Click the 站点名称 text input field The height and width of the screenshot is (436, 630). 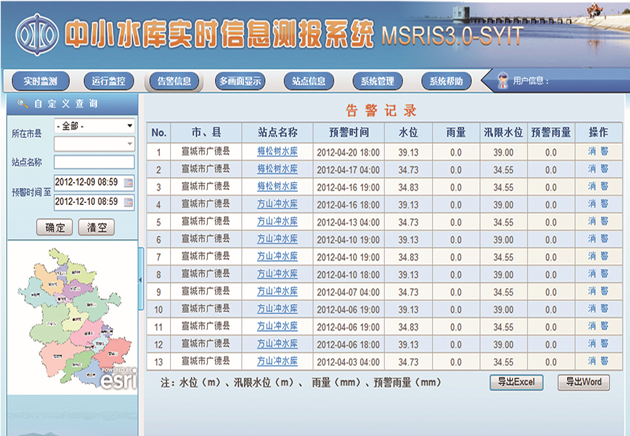pyautogui.click(x=94, y=162)
